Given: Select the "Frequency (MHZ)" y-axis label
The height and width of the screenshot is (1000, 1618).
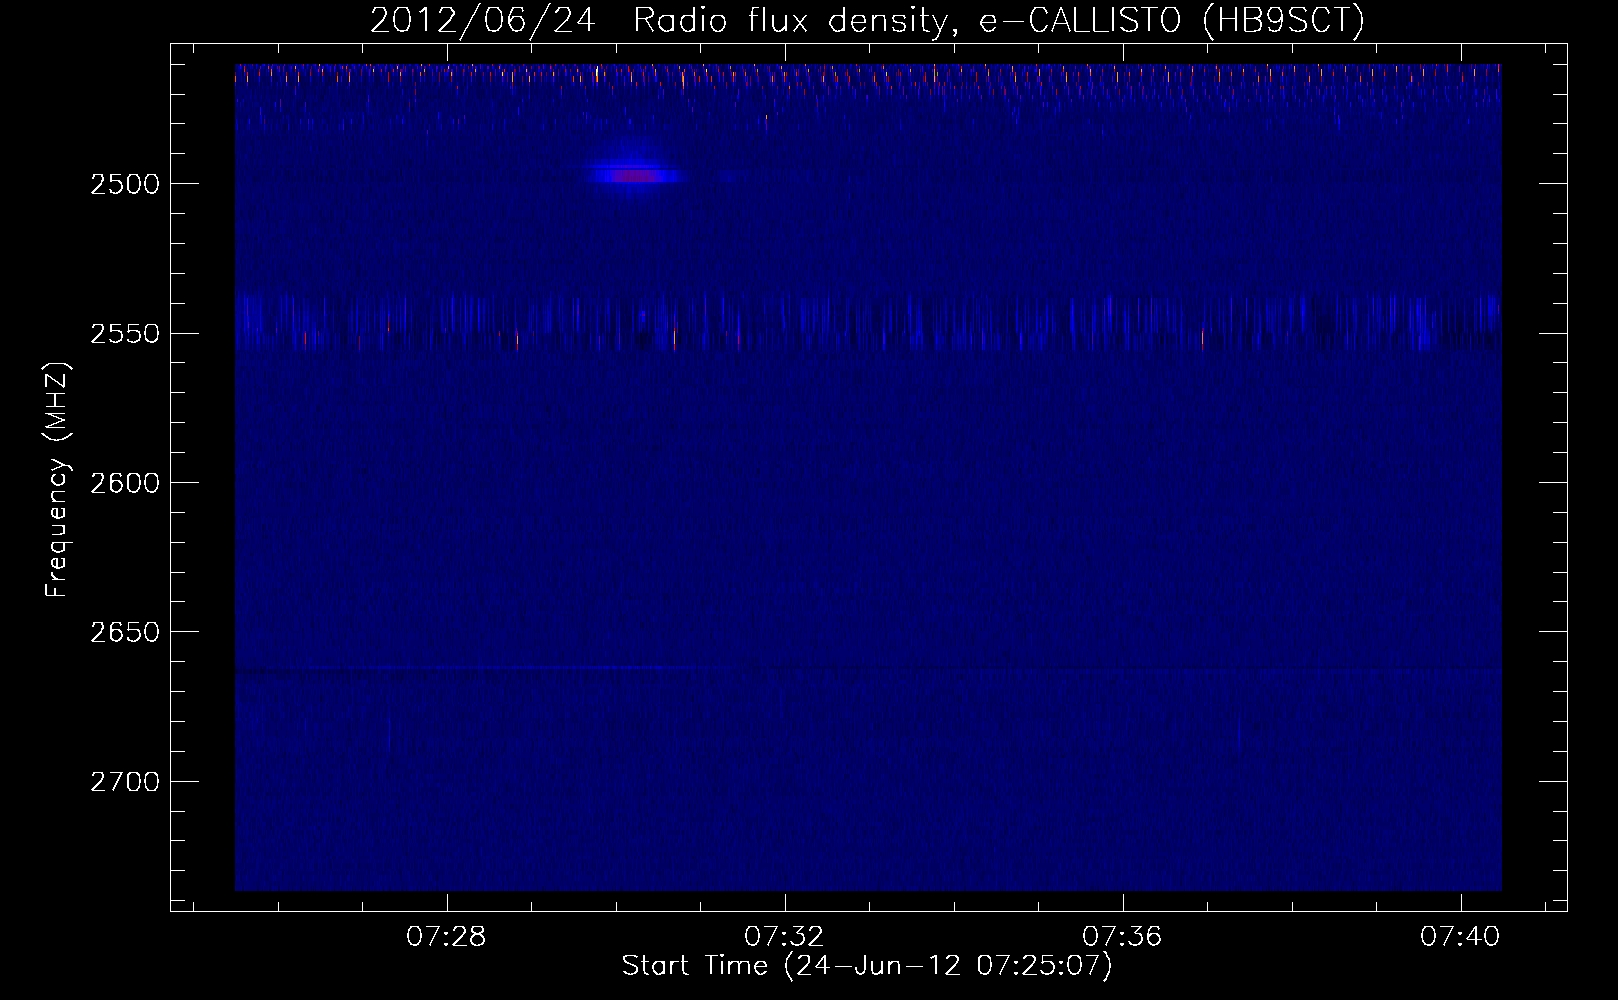Looking at the screenshot, I should click(x=58, y=480).
